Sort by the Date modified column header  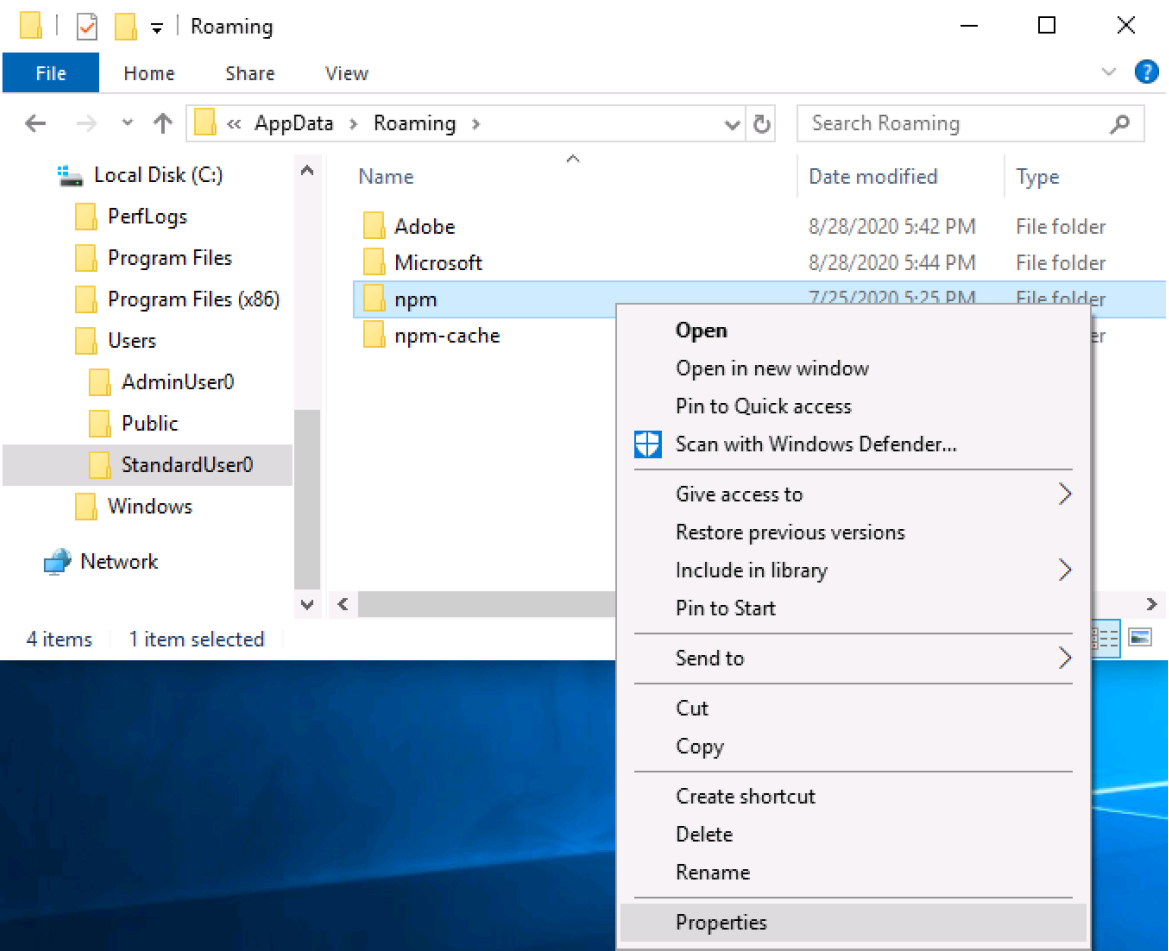(872, 177)
